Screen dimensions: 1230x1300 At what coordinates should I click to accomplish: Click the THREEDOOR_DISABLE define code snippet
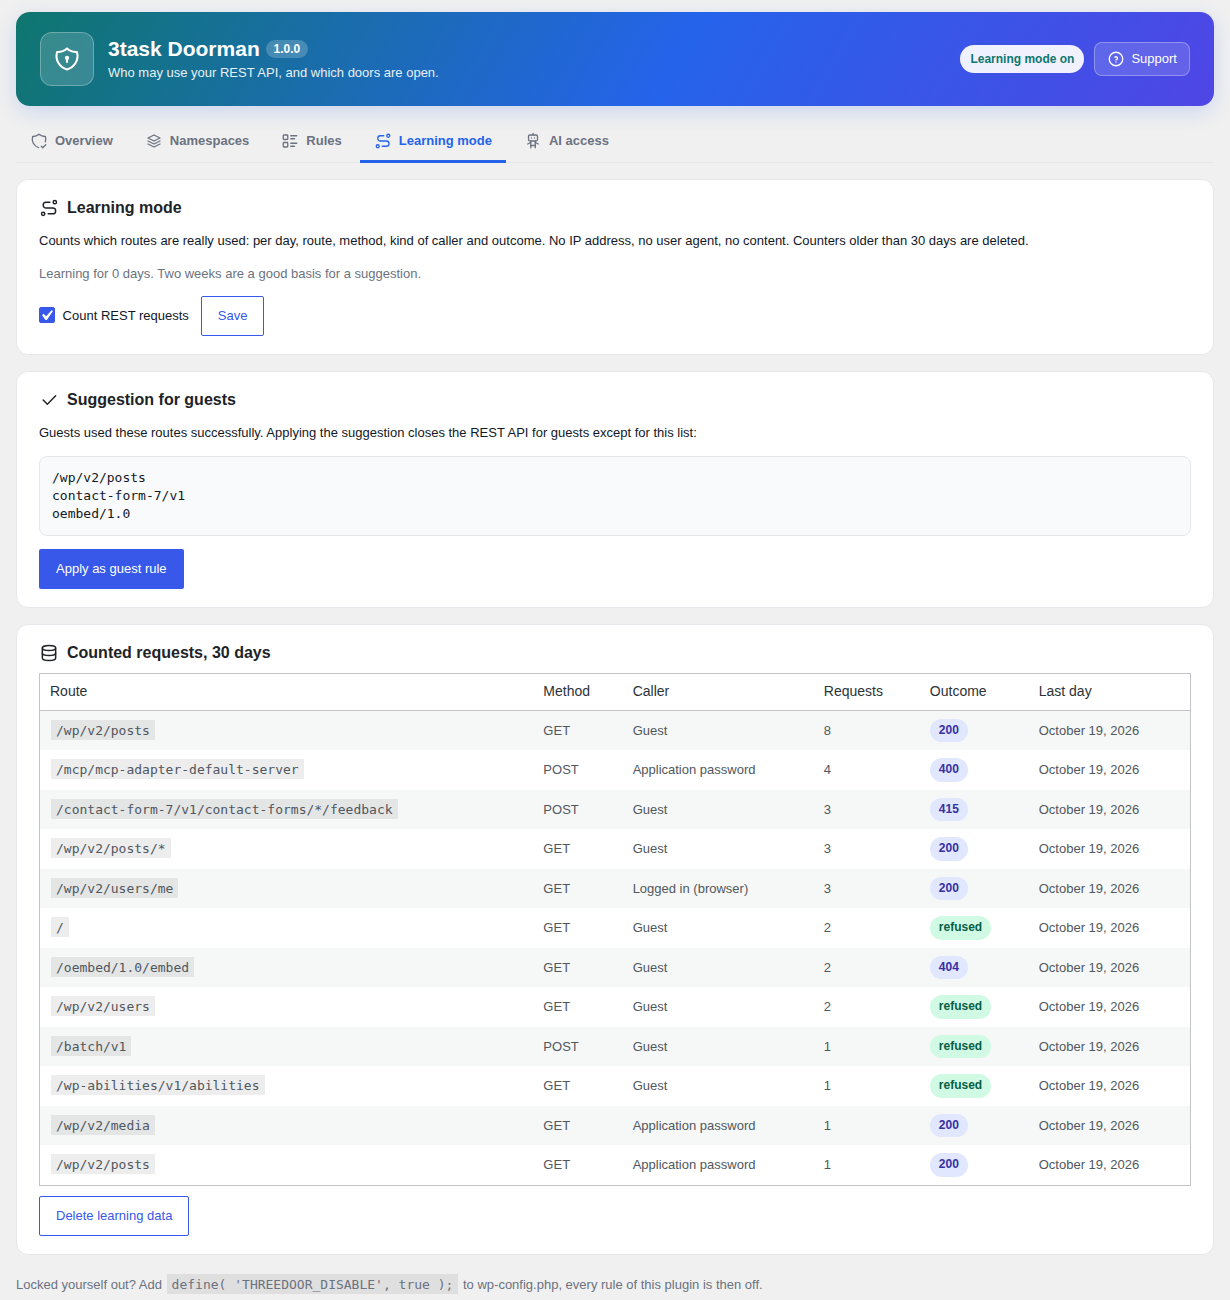(x=312, y=1285)
